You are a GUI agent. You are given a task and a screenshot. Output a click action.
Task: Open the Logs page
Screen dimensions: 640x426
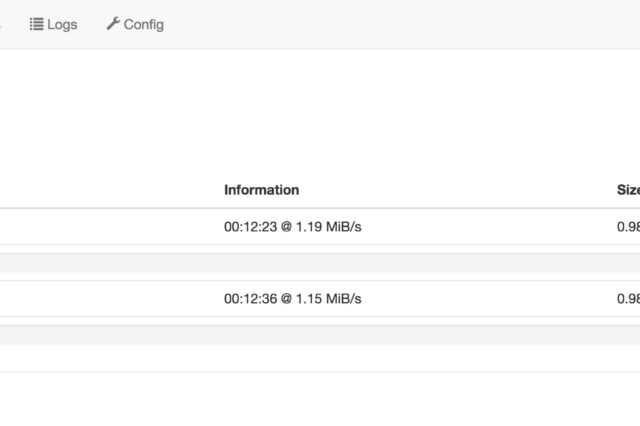61,24
